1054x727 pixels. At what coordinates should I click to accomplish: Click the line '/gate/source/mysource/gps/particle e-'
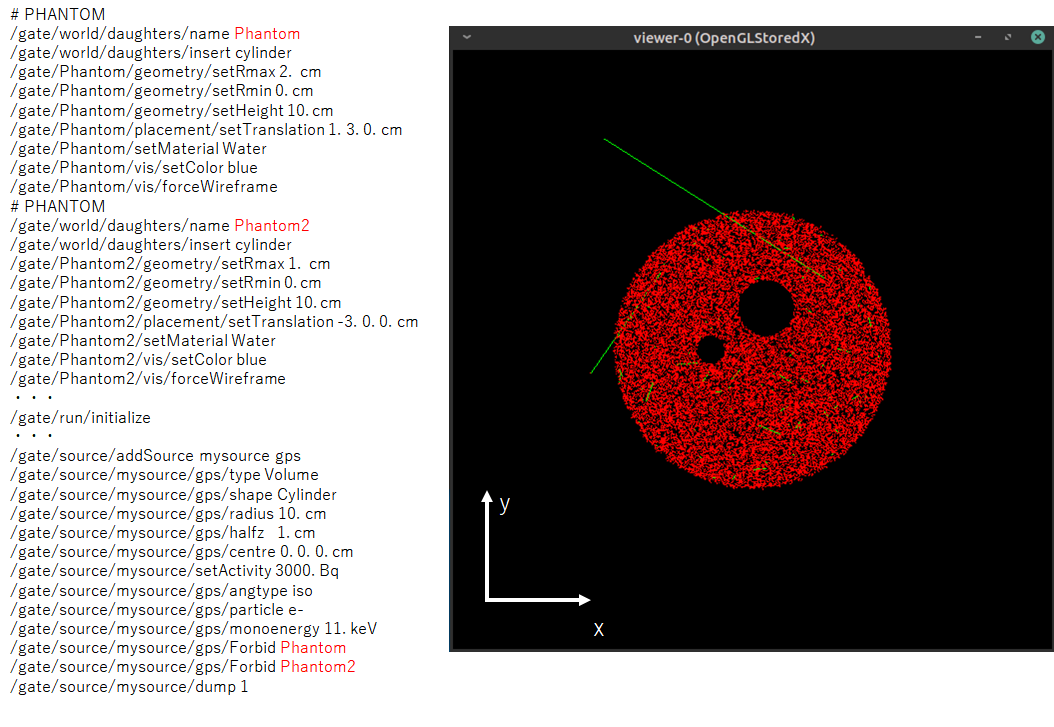[157, 610]
